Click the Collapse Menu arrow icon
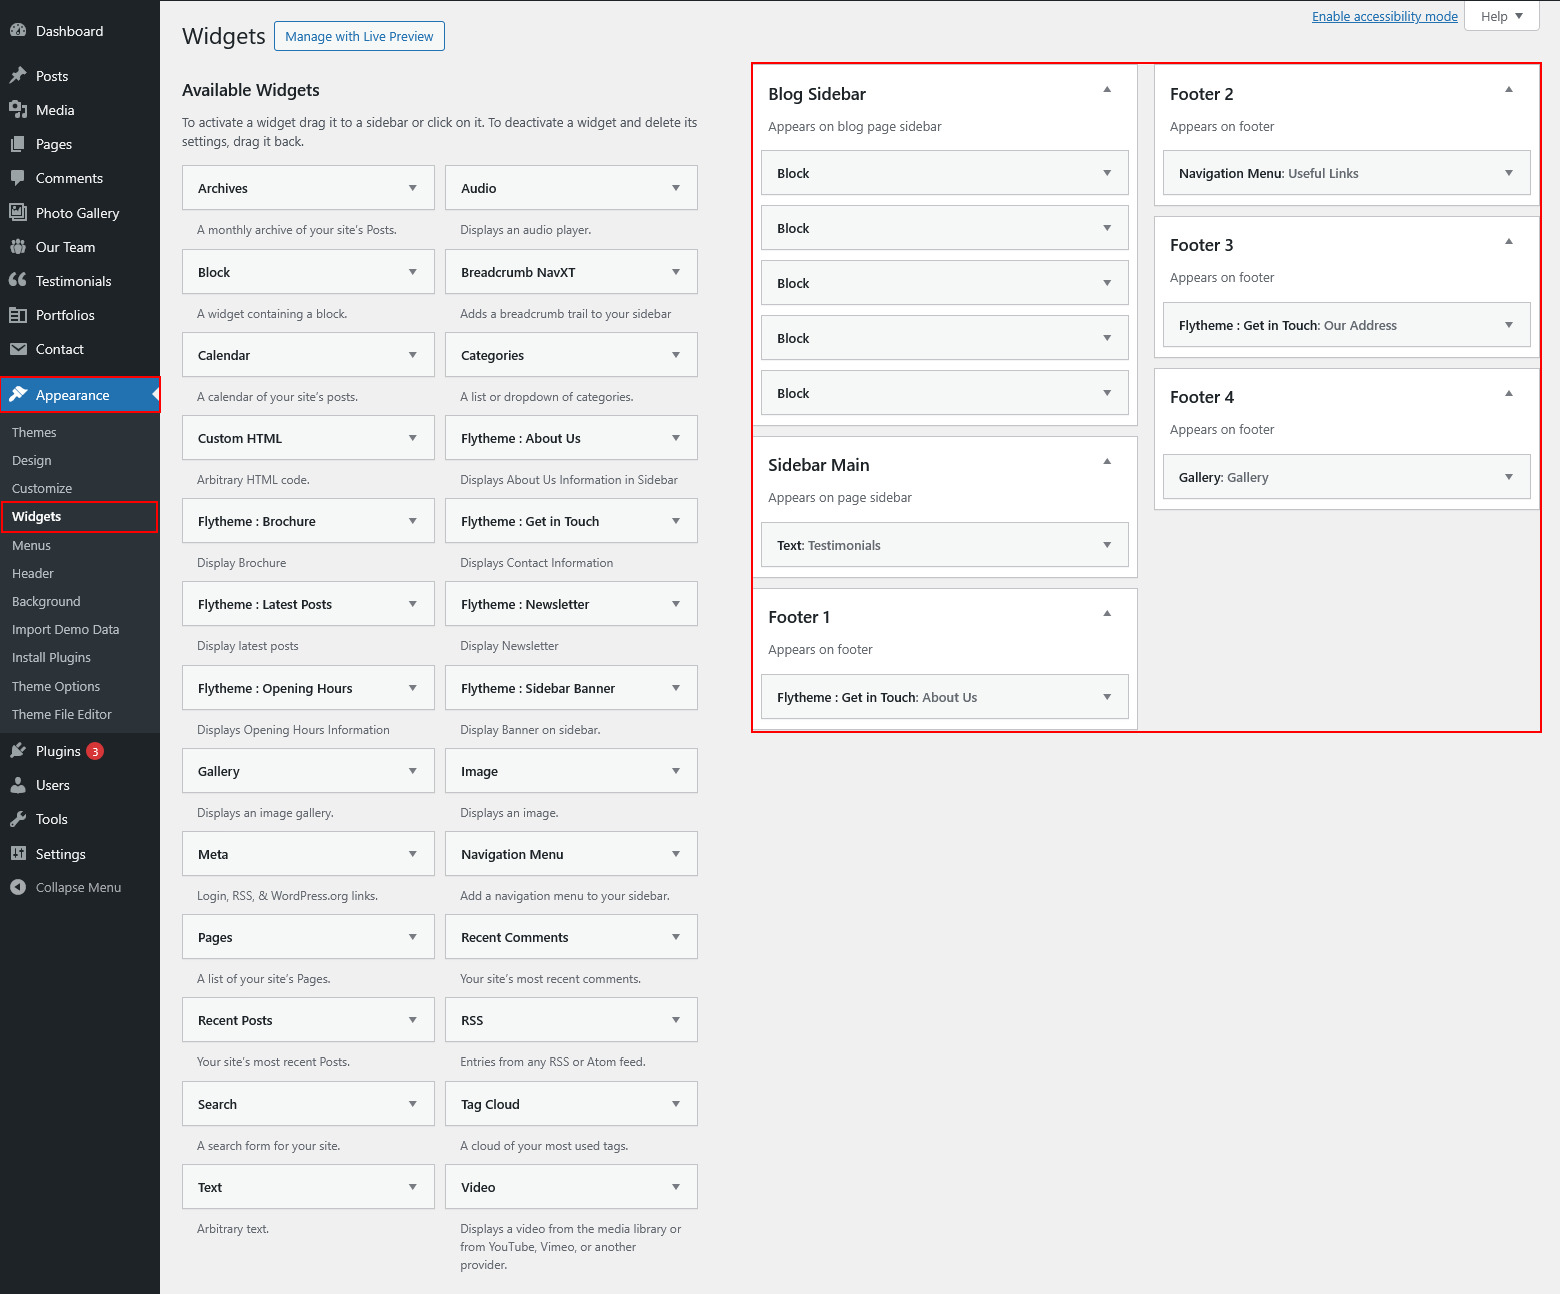 click(18, 887)
